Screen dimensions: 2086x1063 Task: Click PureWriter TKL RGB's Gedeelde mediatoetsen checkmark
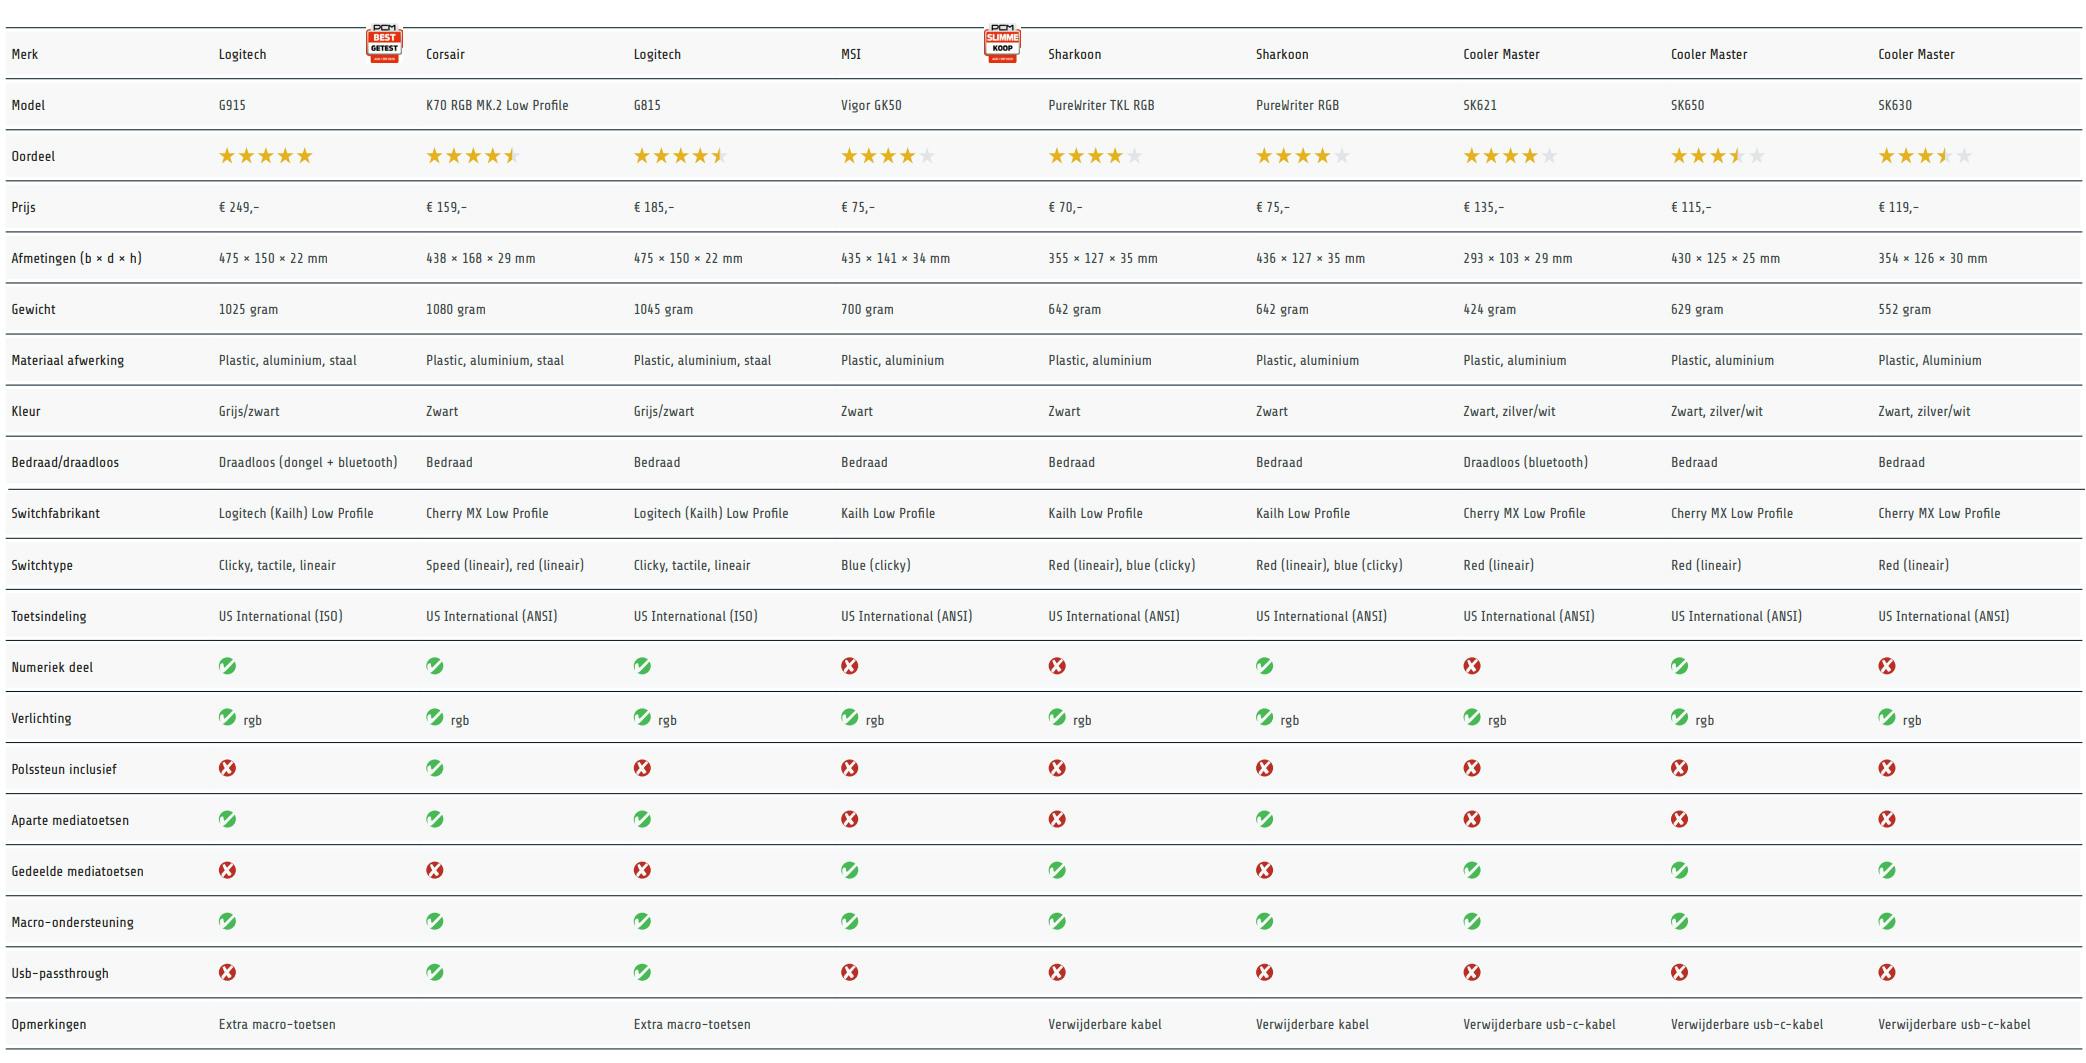[1057, 870]
